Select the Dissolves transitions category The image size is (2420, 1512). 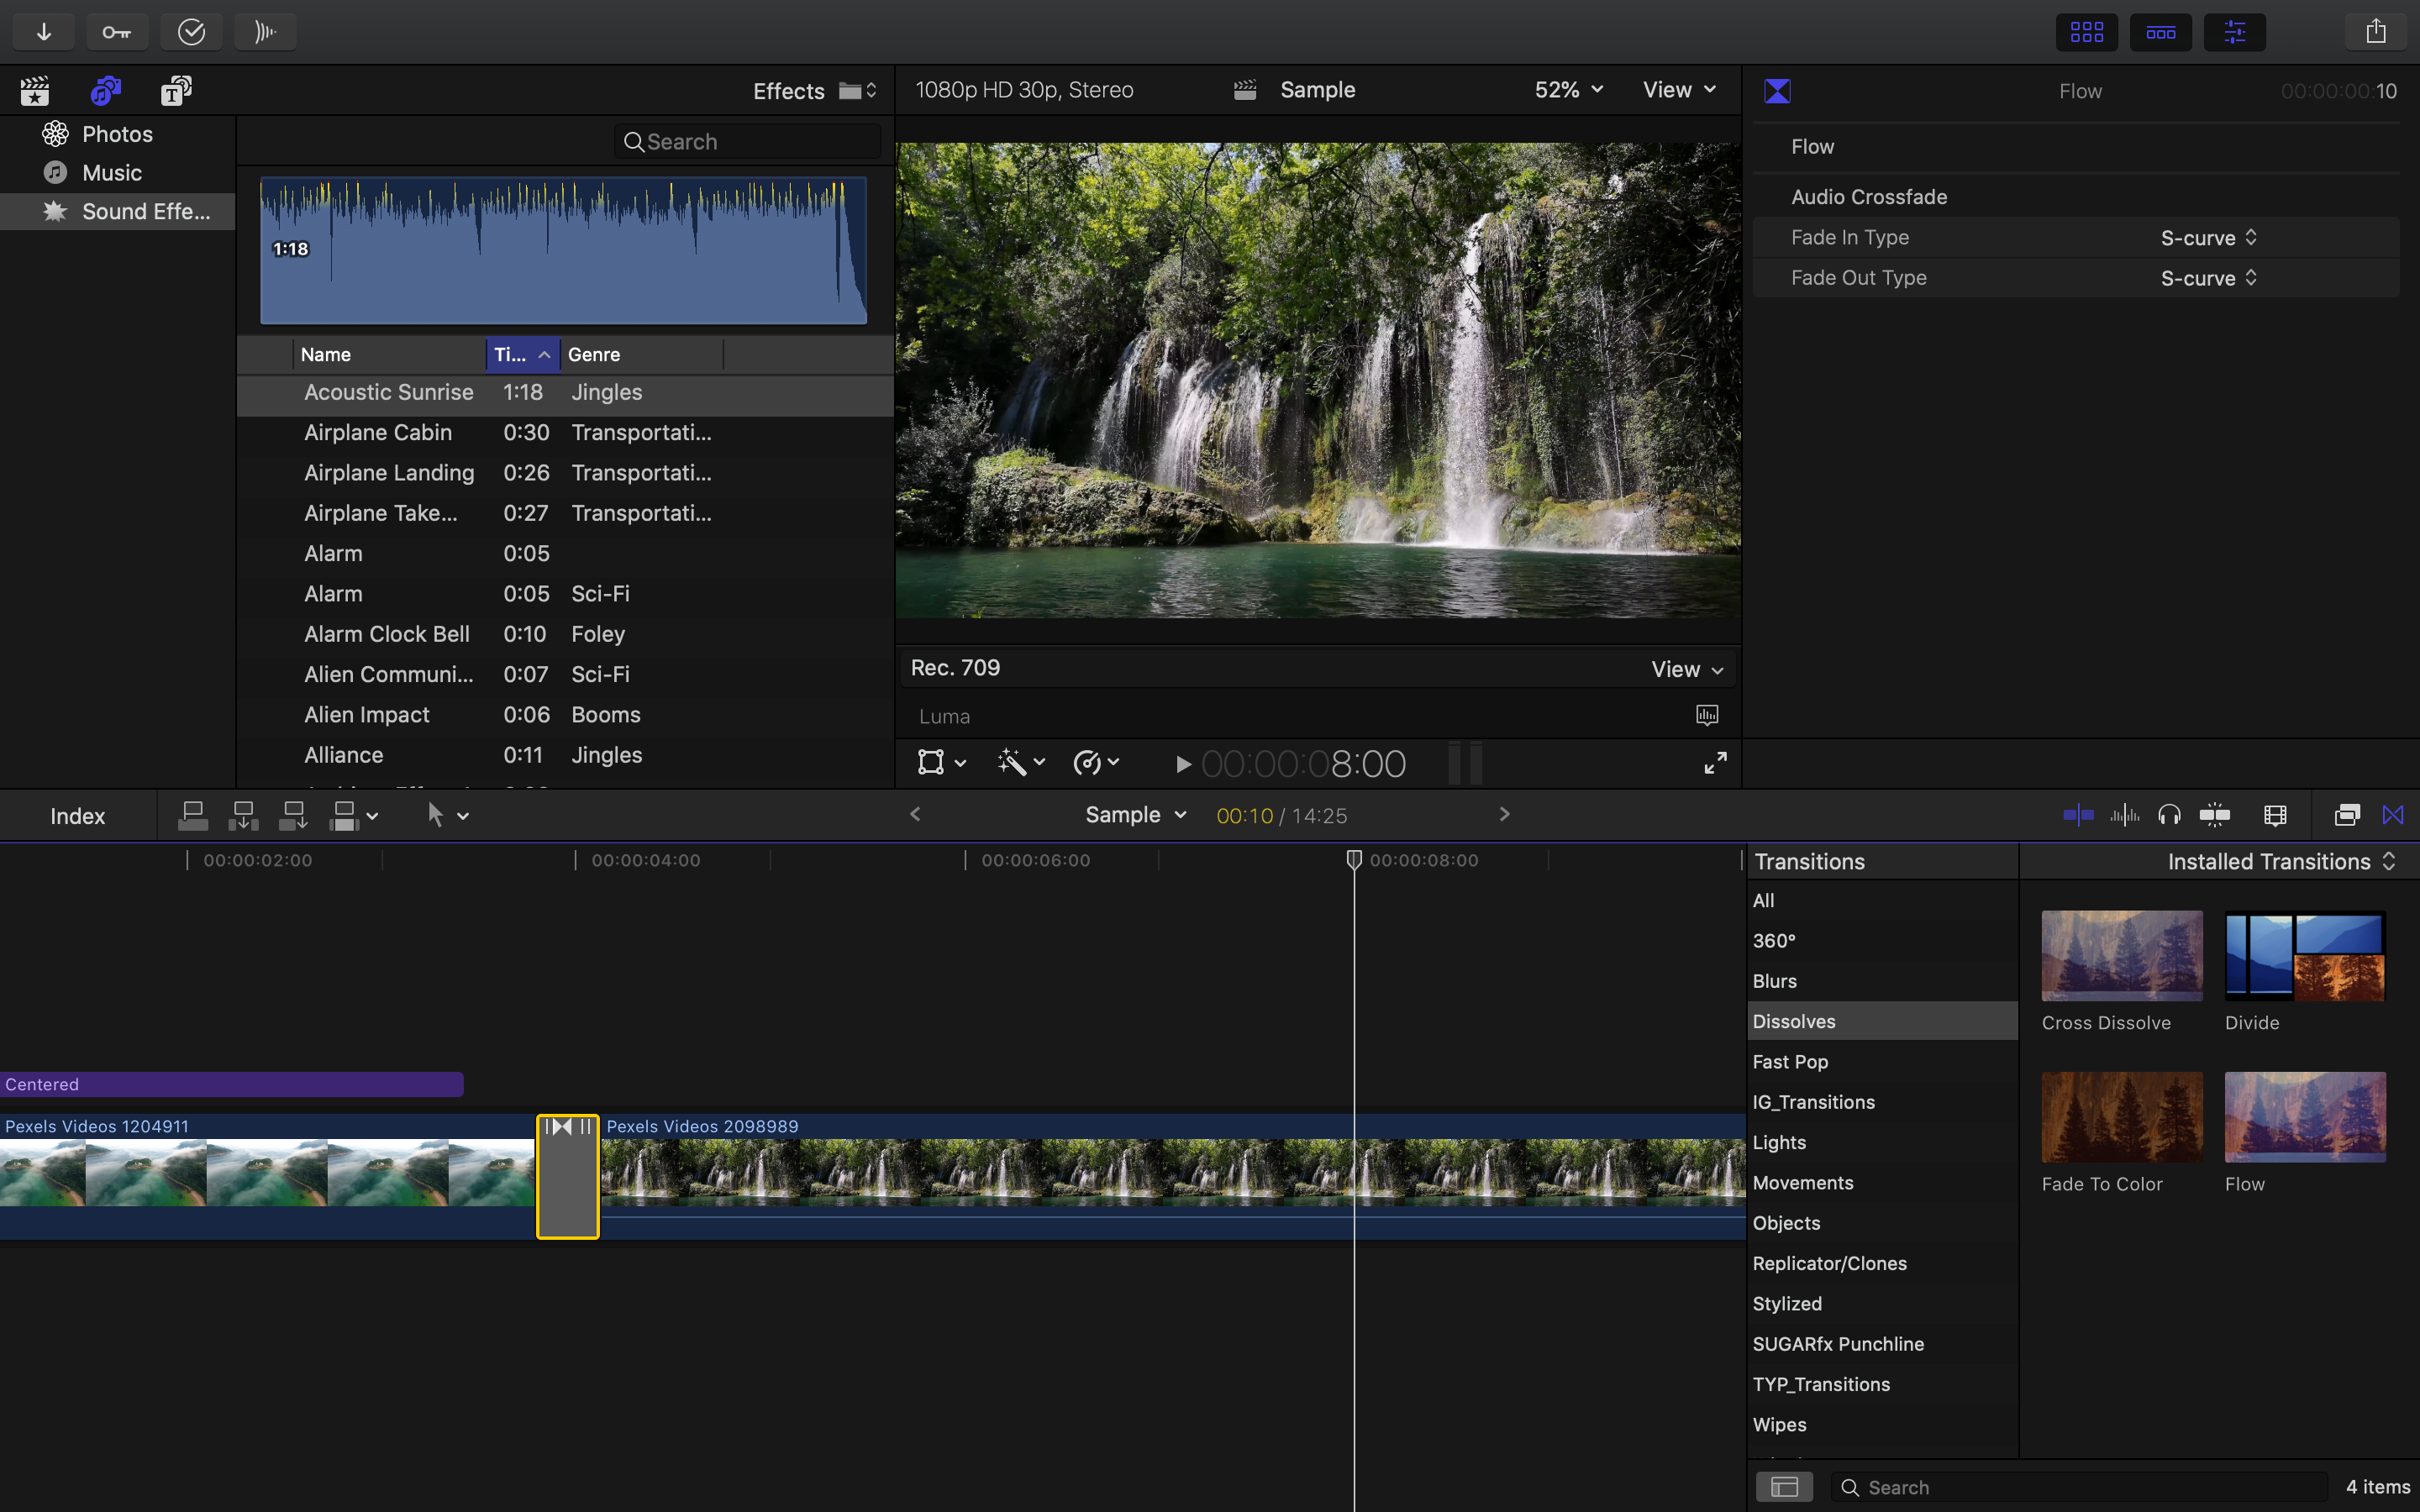pyautogui.click(x=1794, y=1021)
